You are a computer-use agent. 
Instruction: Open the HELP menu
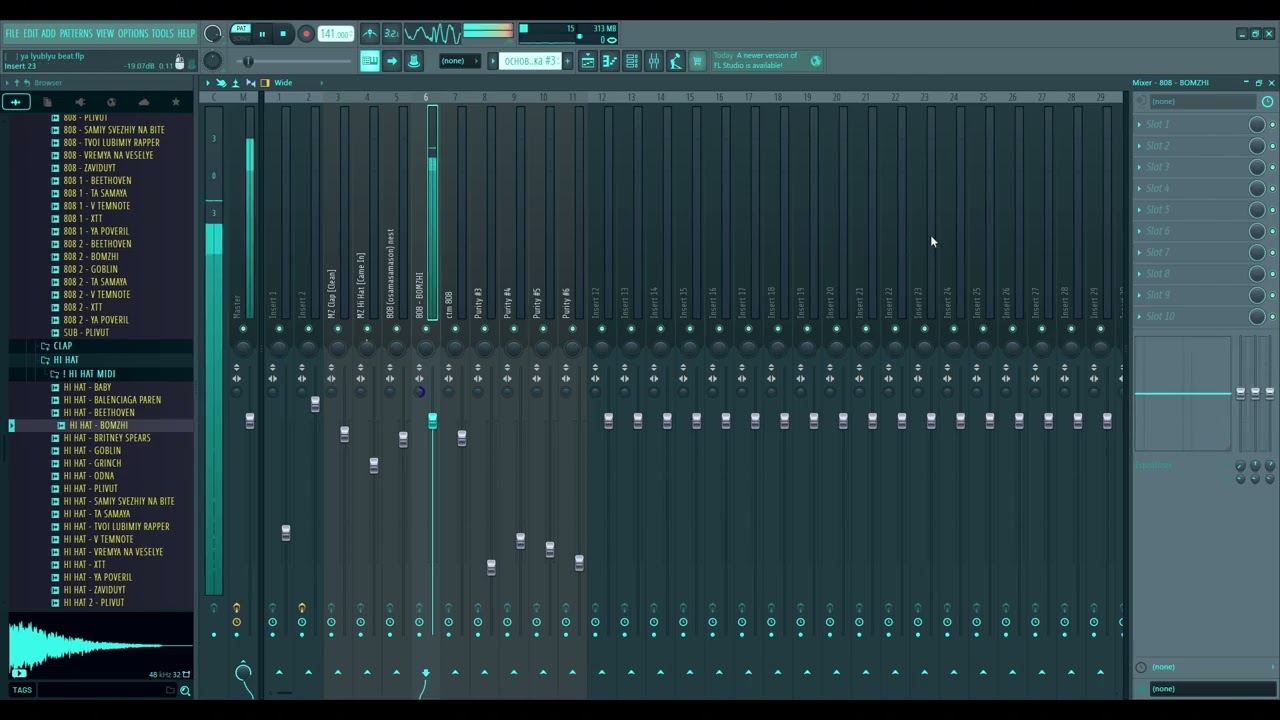pos(186,33)
